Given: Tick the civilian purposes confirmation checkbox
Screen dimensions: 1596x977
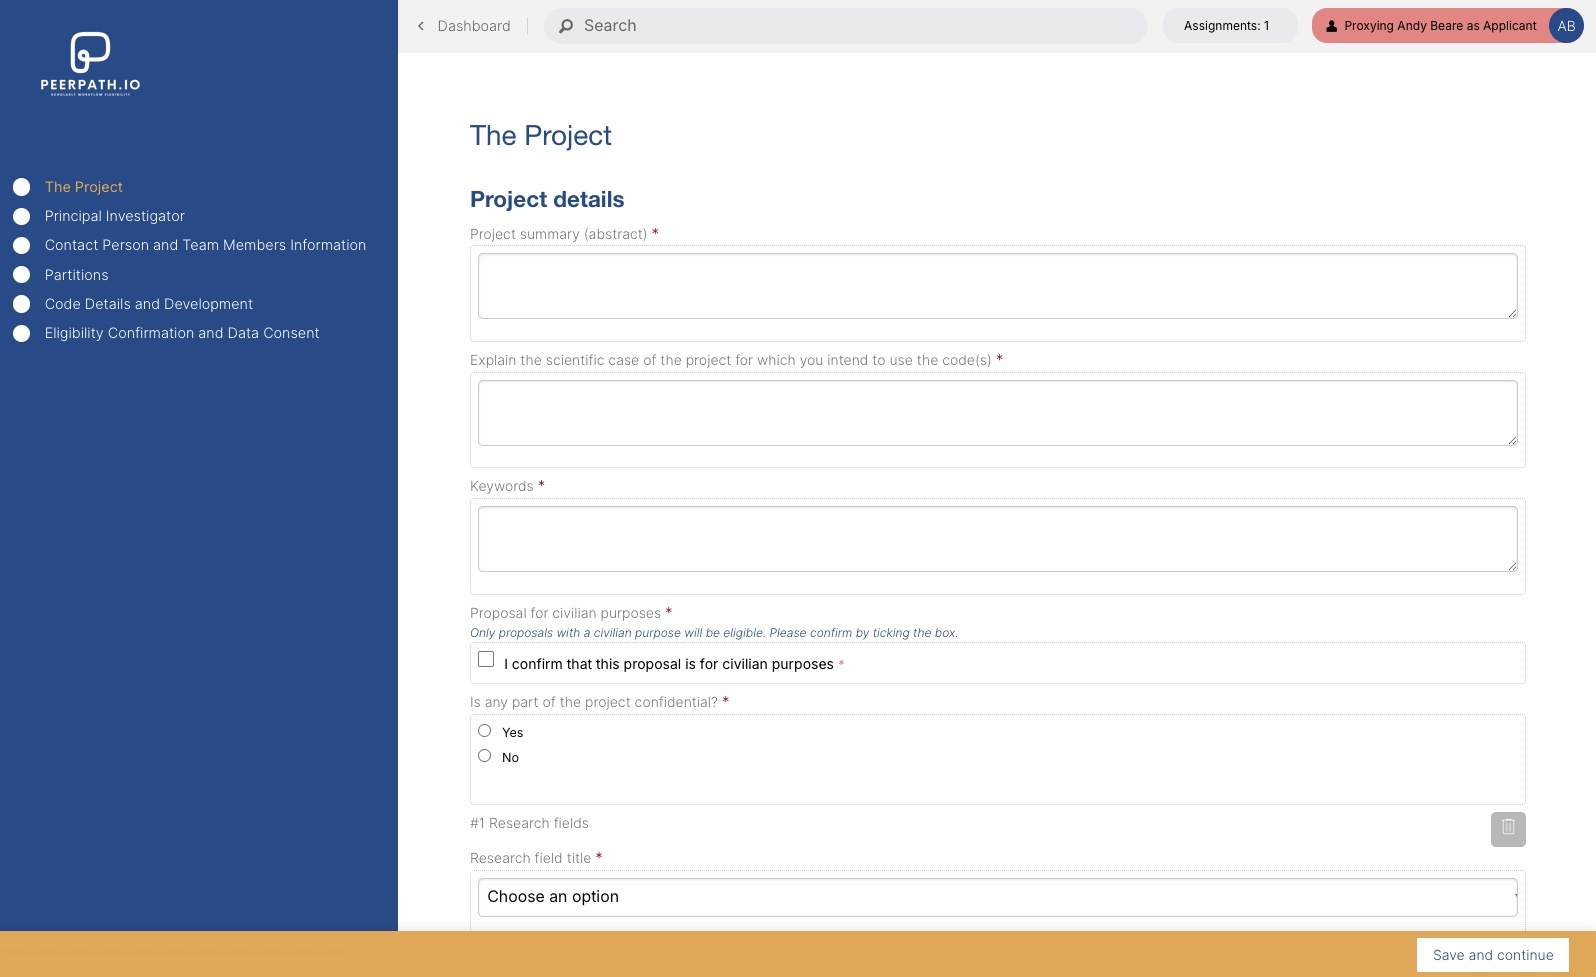Looking at the screenshot, I should pyautogui.click(x=486, y=660).
